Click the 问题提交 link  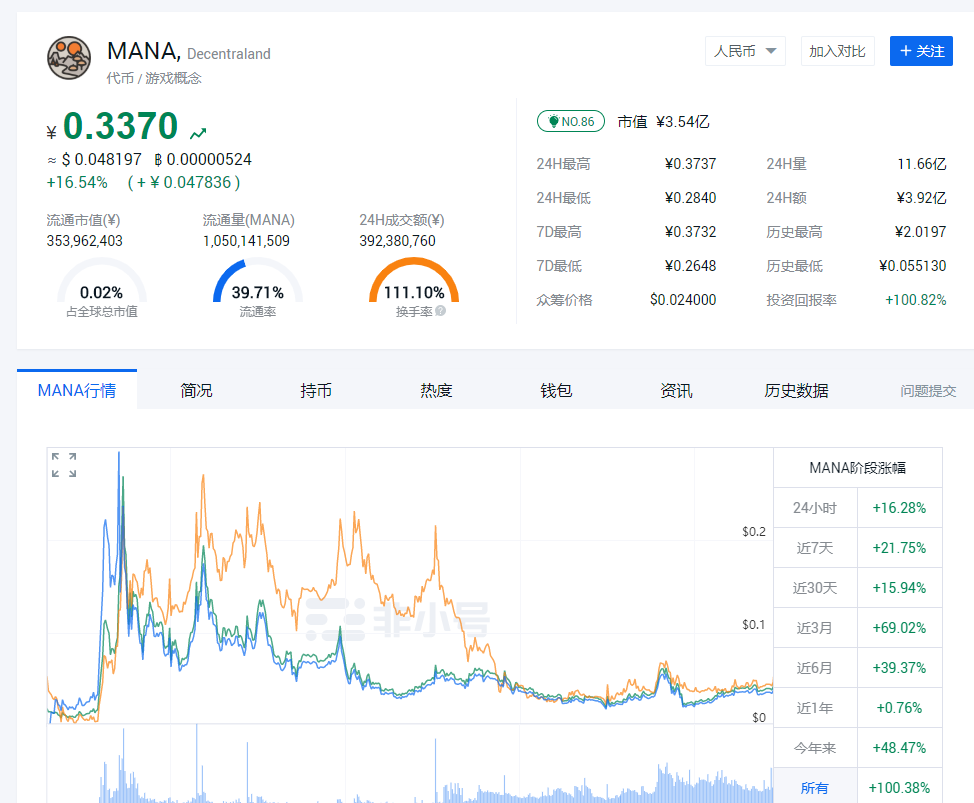[928, 391]
